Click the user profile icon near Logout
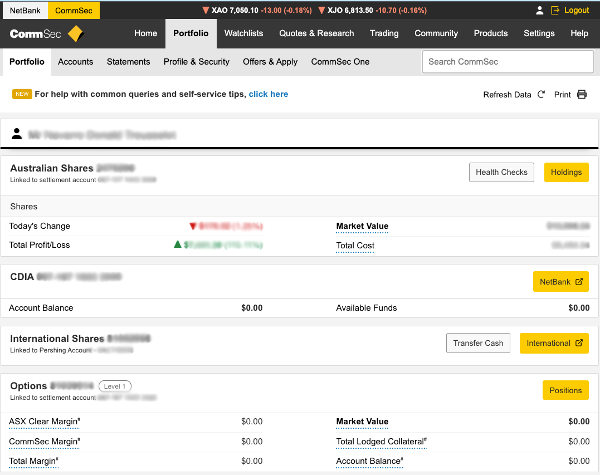 (540, 10)
